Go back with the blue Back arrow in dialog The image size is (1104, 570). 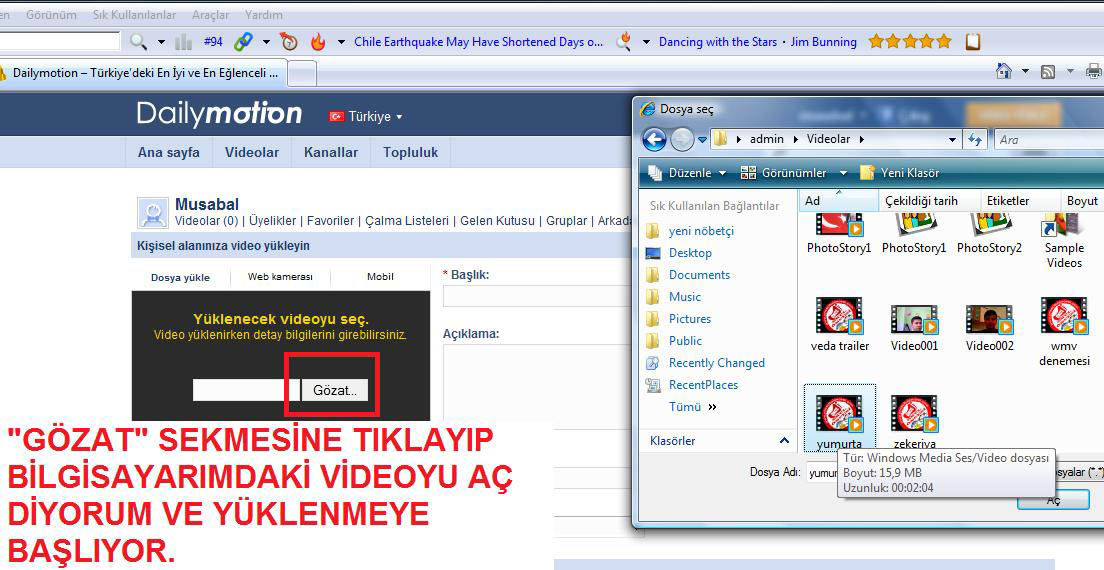654,139
